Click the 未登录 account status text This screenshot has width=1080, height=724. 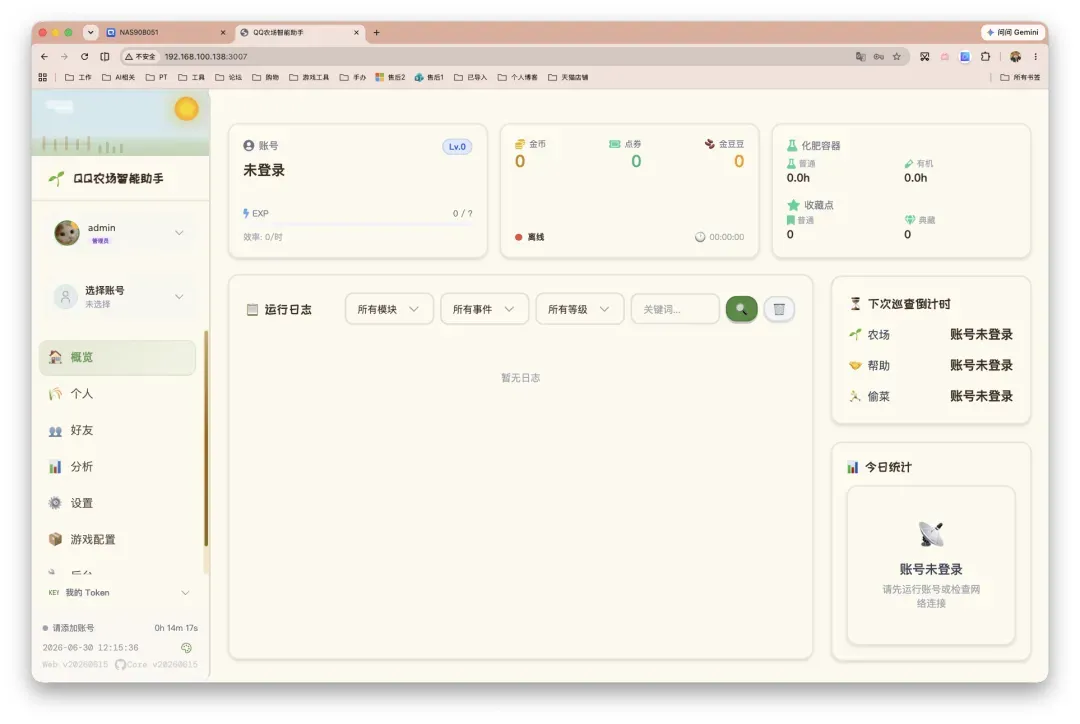coord(264,170)
